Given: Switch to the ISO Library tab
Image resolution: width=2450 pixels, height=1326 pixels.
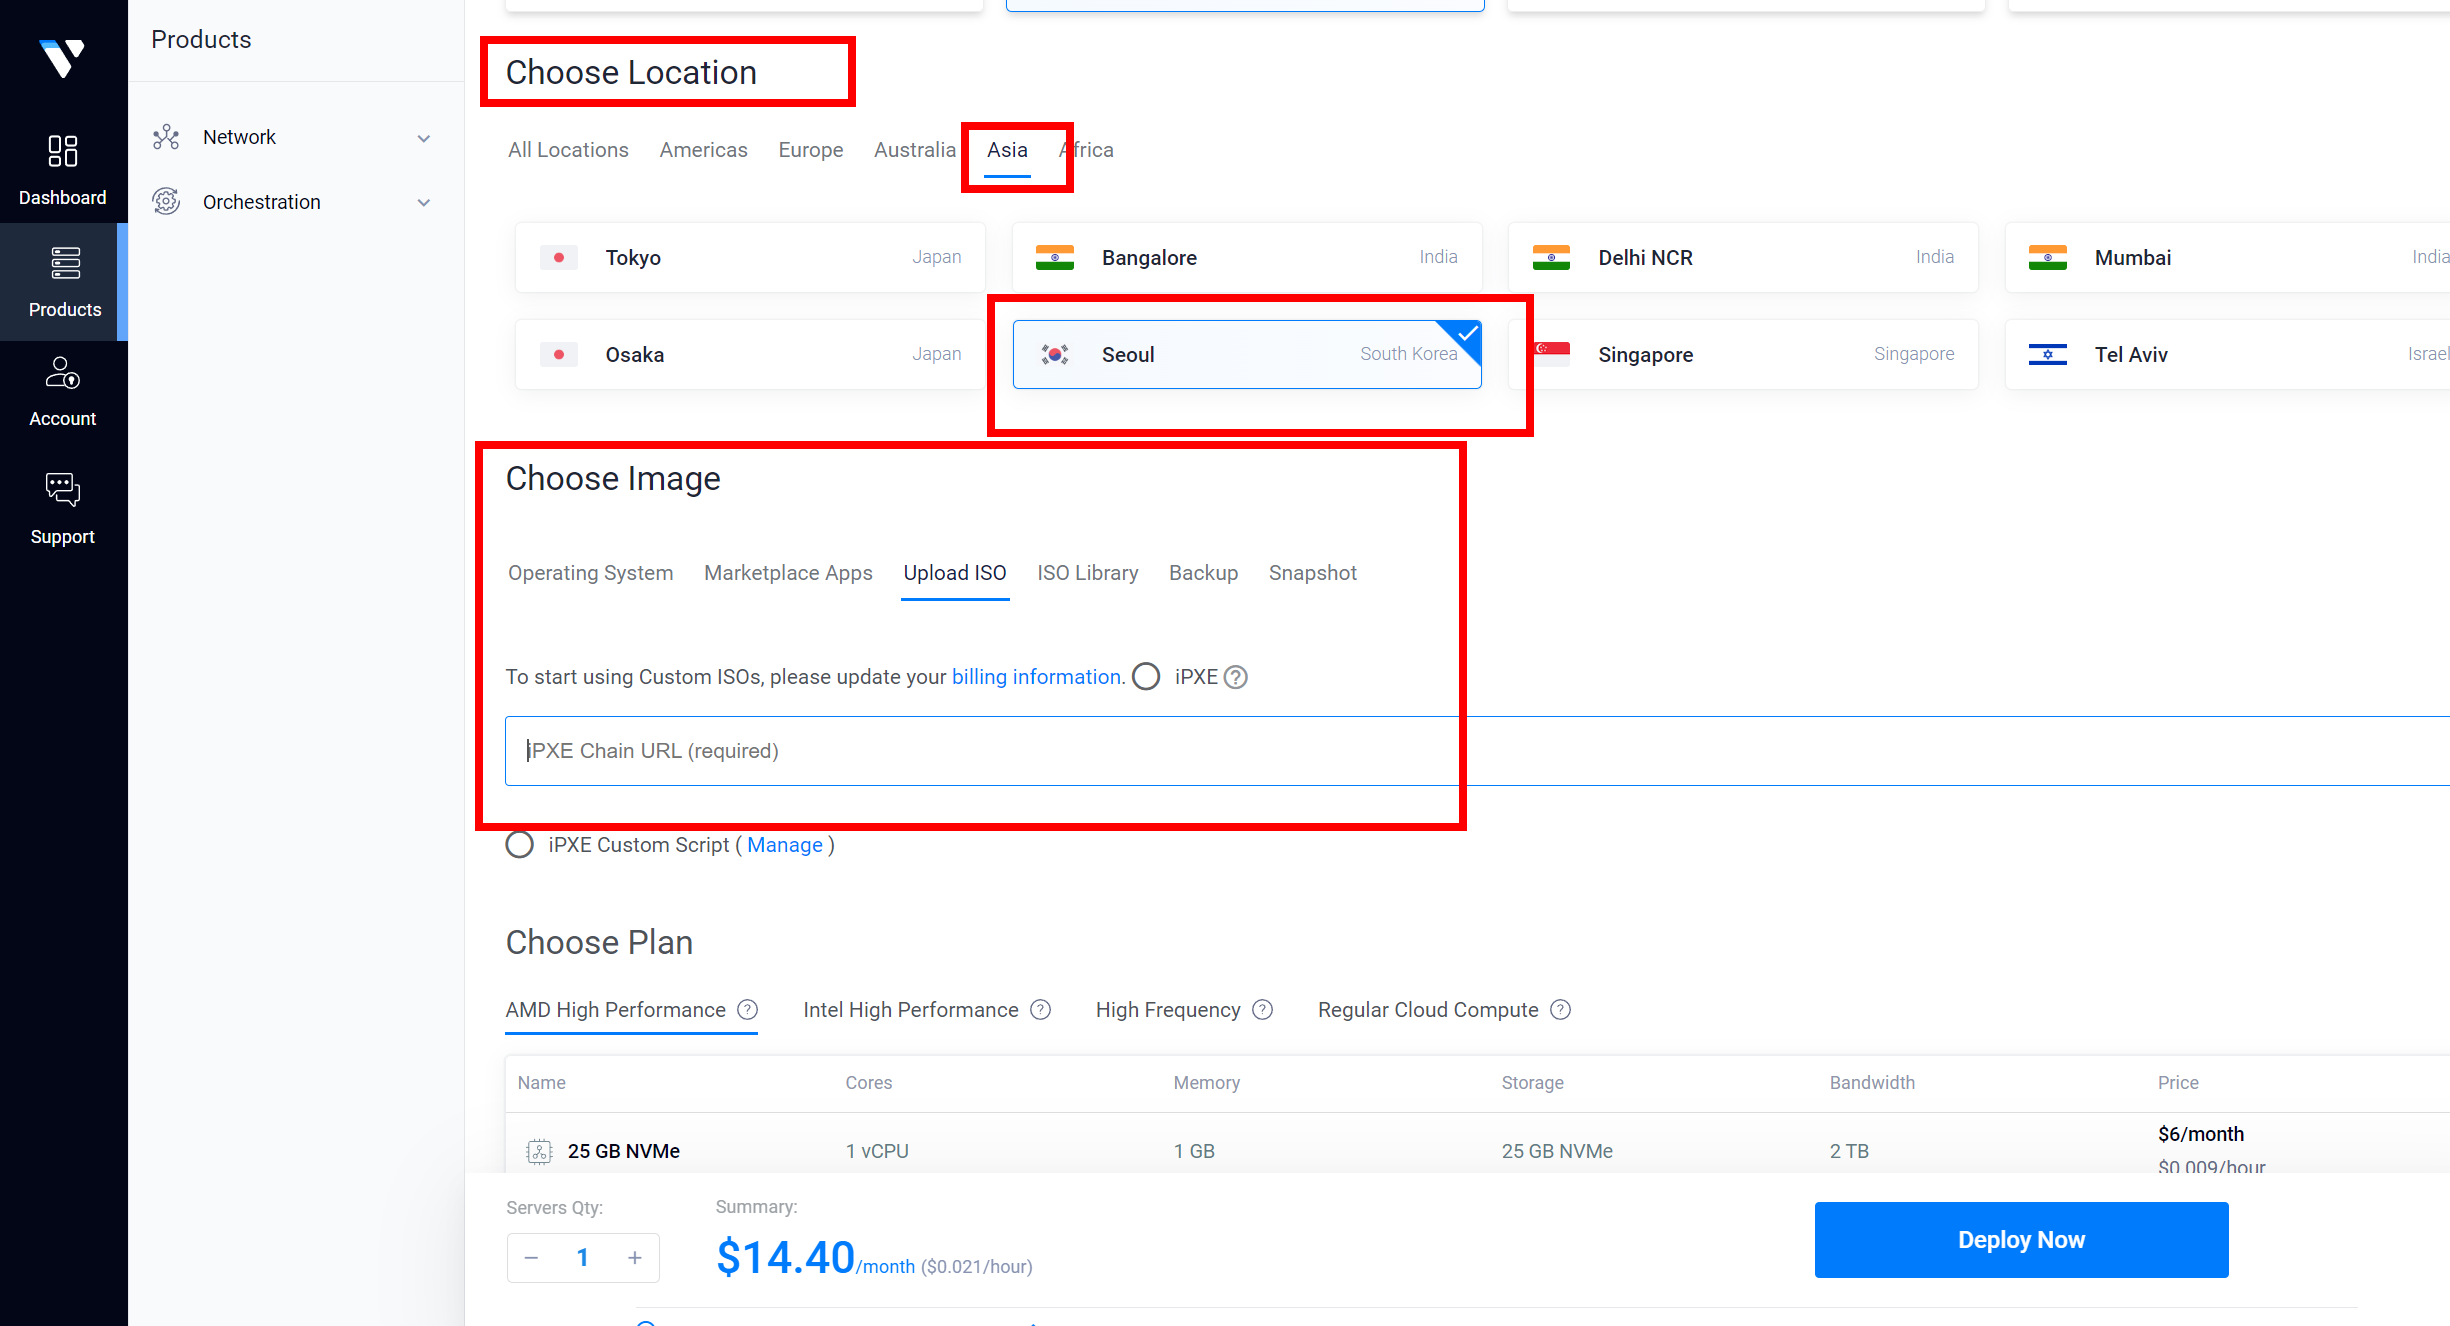Looking at the screenshot, I should tap(1087, 573).
